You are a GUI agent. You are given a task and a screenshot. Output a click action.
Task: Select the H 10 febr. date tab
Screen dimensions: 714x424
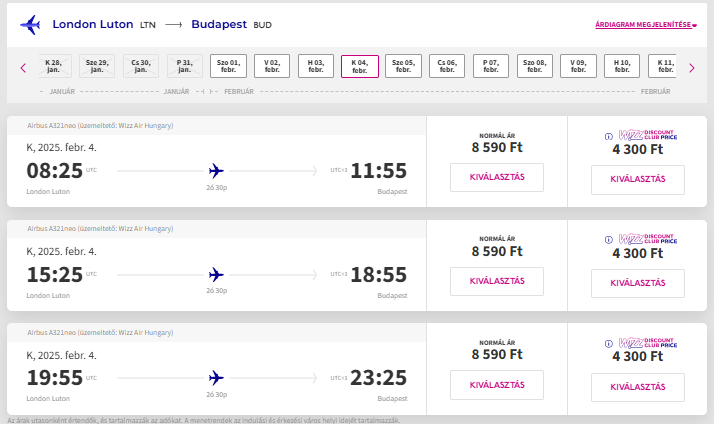coord(621,66)
